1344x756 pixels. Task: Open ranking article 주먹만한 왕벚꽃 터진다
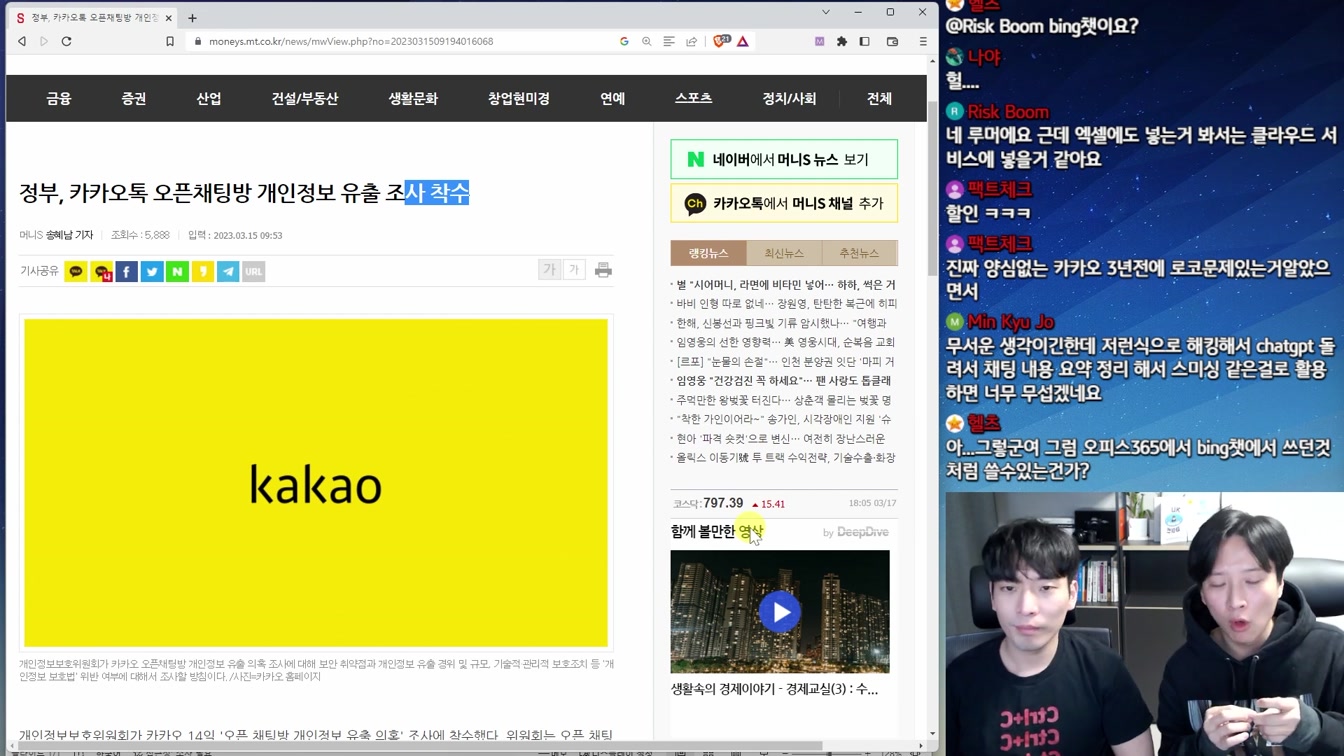tap(783, 400)
